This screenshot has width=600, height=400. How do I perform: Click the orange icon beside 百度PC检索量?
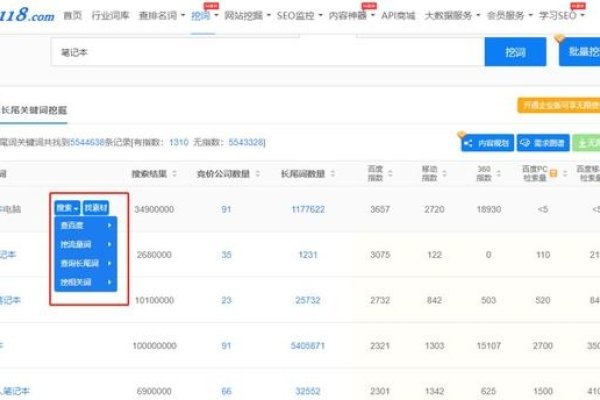click(x=553, y=173)
